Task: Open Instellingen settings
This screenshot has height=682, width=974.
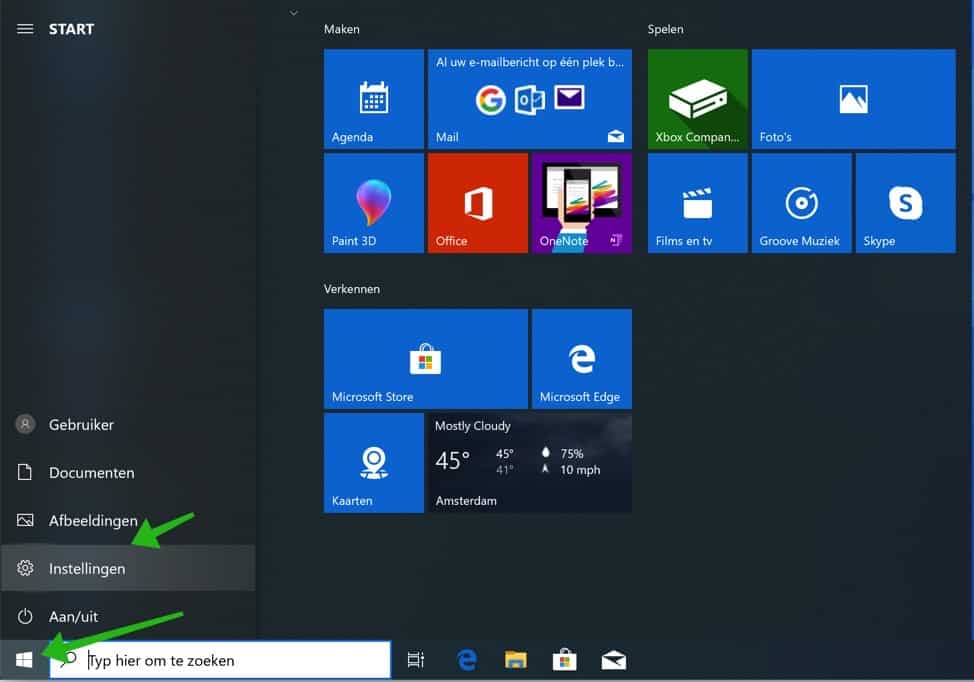Action: click(x=127, y=568)
